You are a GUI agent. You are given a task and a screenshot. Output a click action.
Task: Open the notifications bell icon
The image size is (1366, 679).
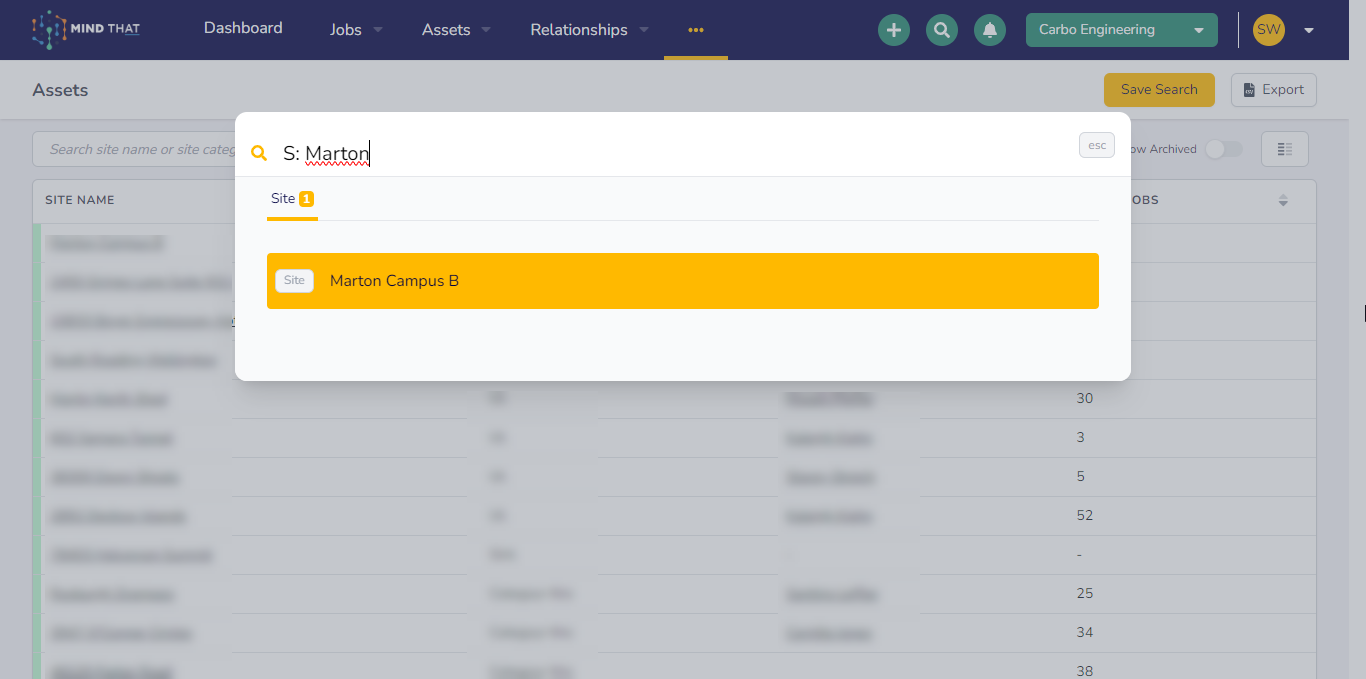(990, 30)
